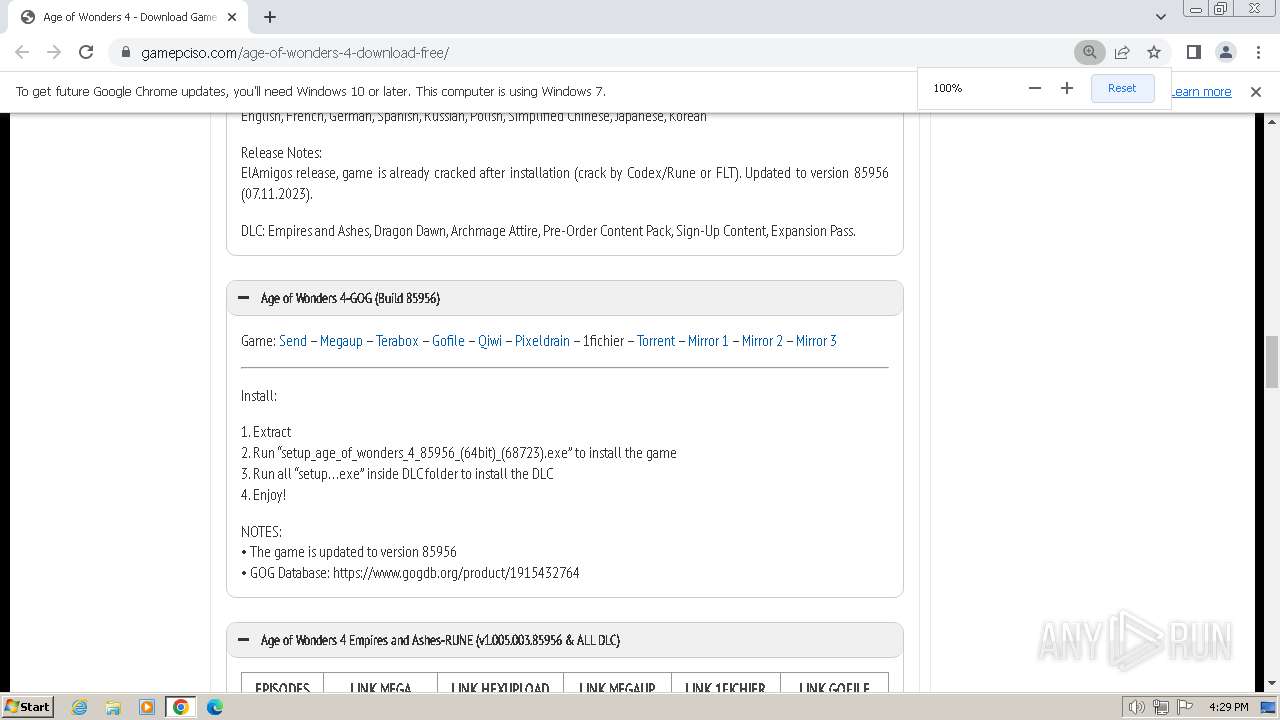Open the Gofile download link
Image resolution: width=1280 pixels, height=720 pixels.
[x=448, y=341]
